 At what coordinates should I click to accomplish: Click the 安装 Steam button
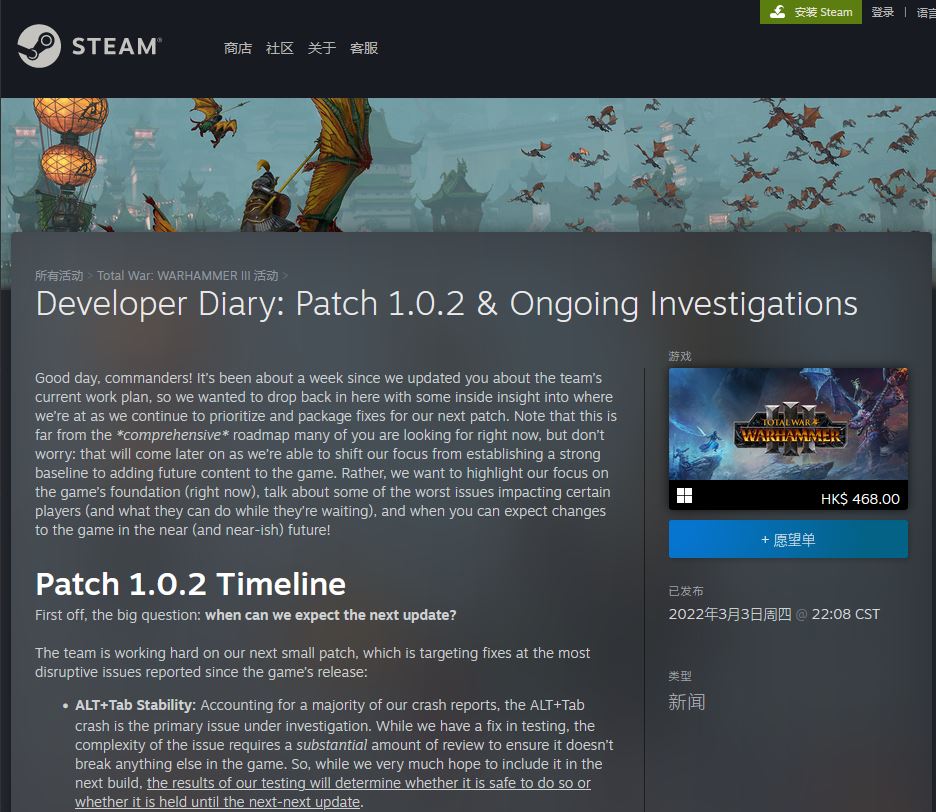(x=811, y=12)
